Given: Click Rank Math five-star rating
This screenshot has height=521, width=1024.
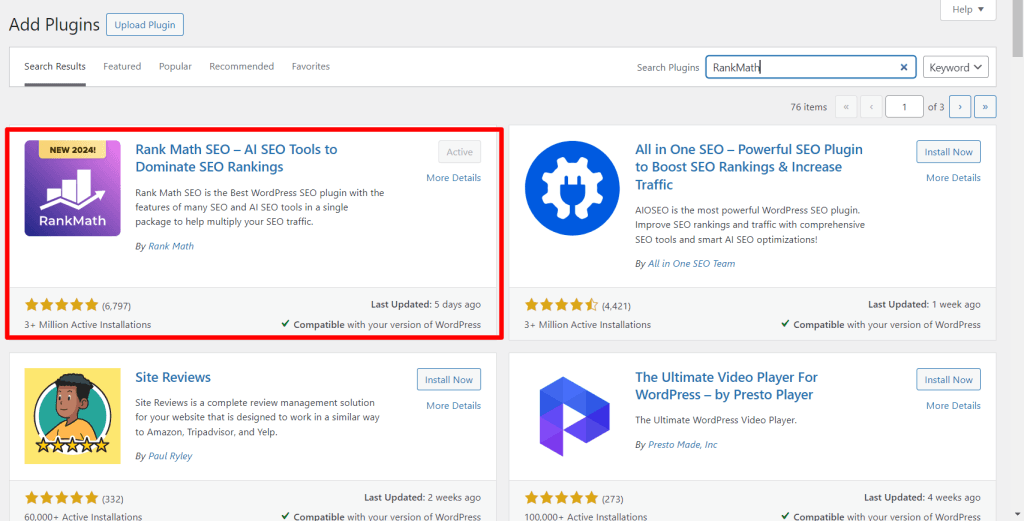Looking at the screenshot, I should 61,305.
